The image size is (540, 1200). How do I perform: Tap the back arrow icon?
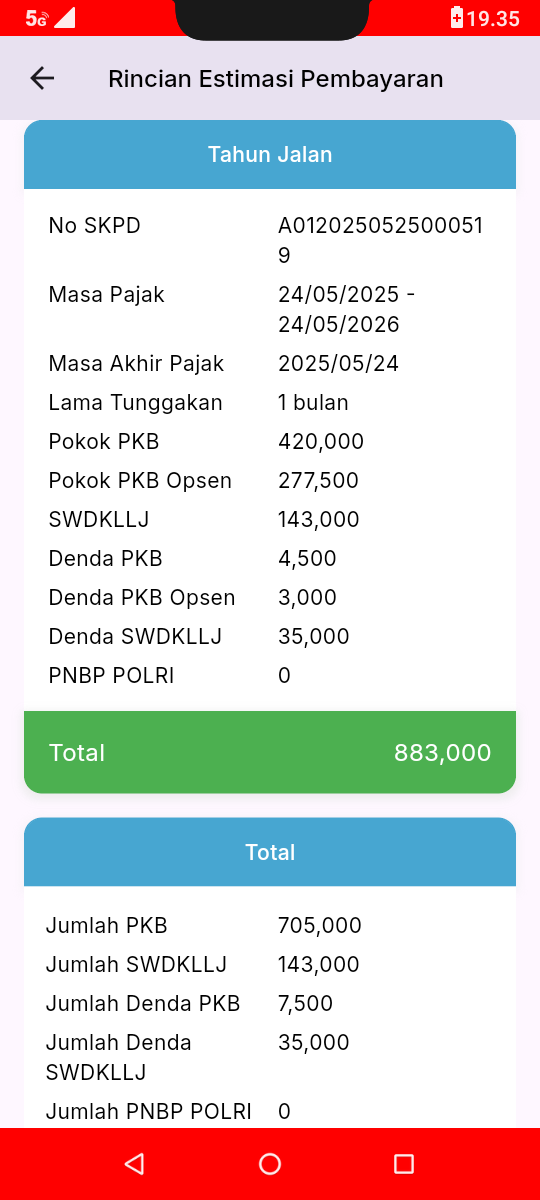[42, 78]
